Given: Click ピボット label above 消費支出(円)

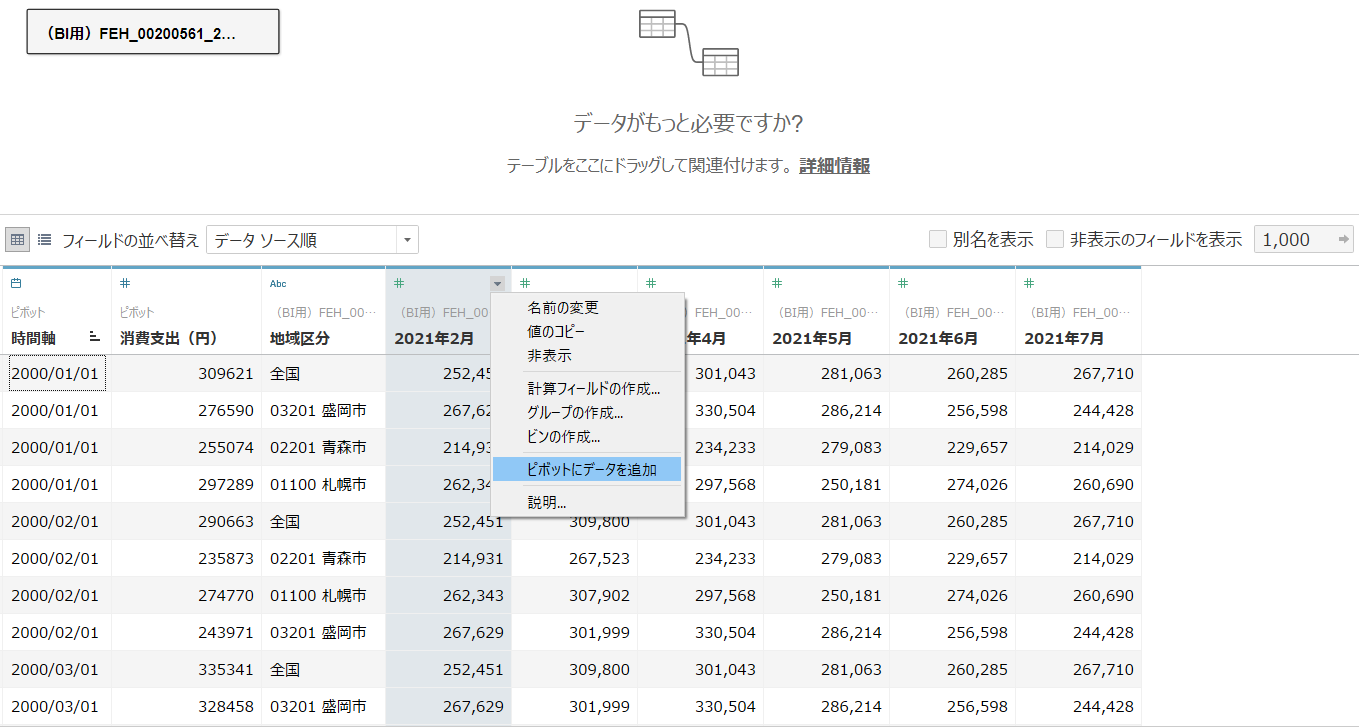Looking at the screenshot, I should 137,313.
